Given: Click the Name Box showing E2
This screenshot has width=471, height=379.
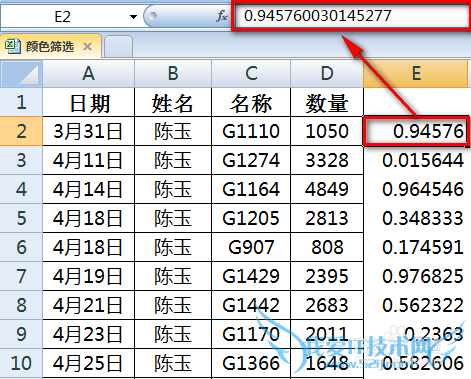Looking at the screenshot, I should tap(63, 16).
